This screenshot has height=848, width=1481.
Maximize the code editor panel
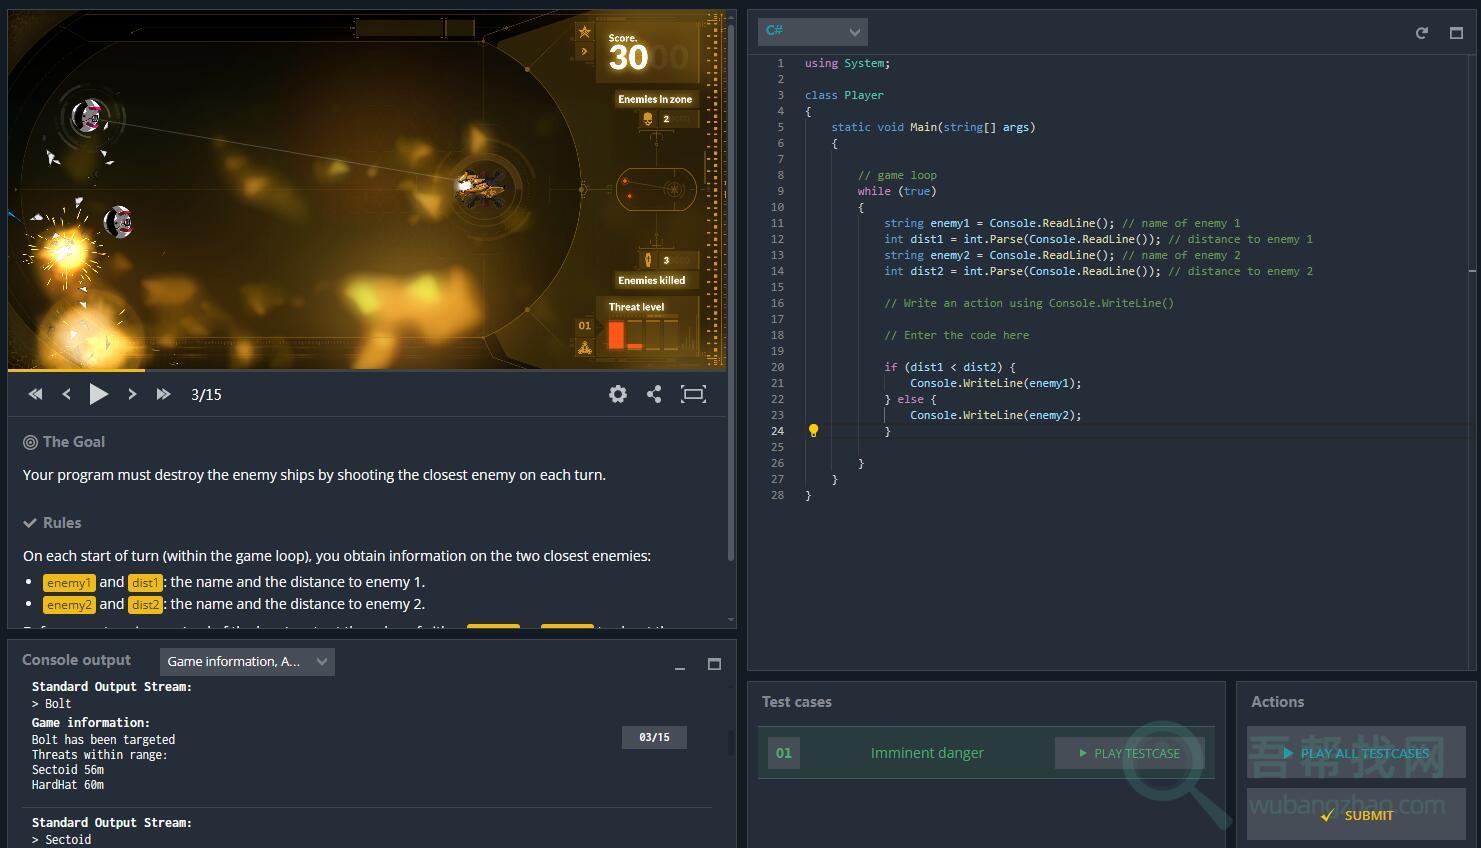point(1456,33)
